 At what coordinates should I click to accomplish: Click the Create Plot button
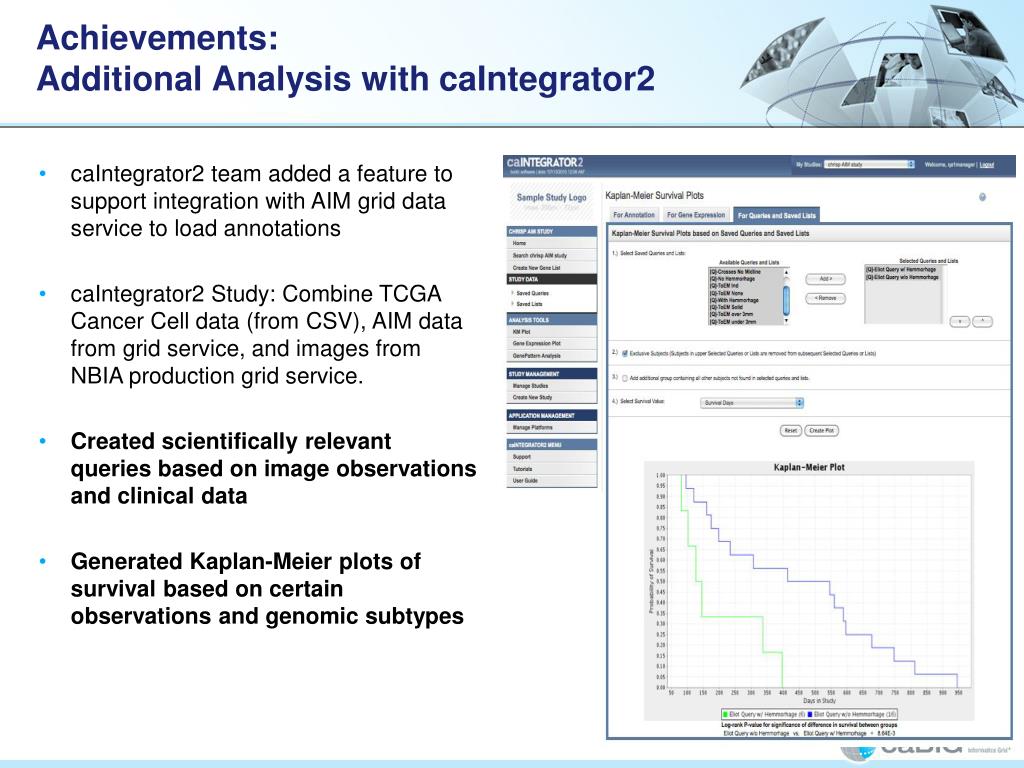822,430
